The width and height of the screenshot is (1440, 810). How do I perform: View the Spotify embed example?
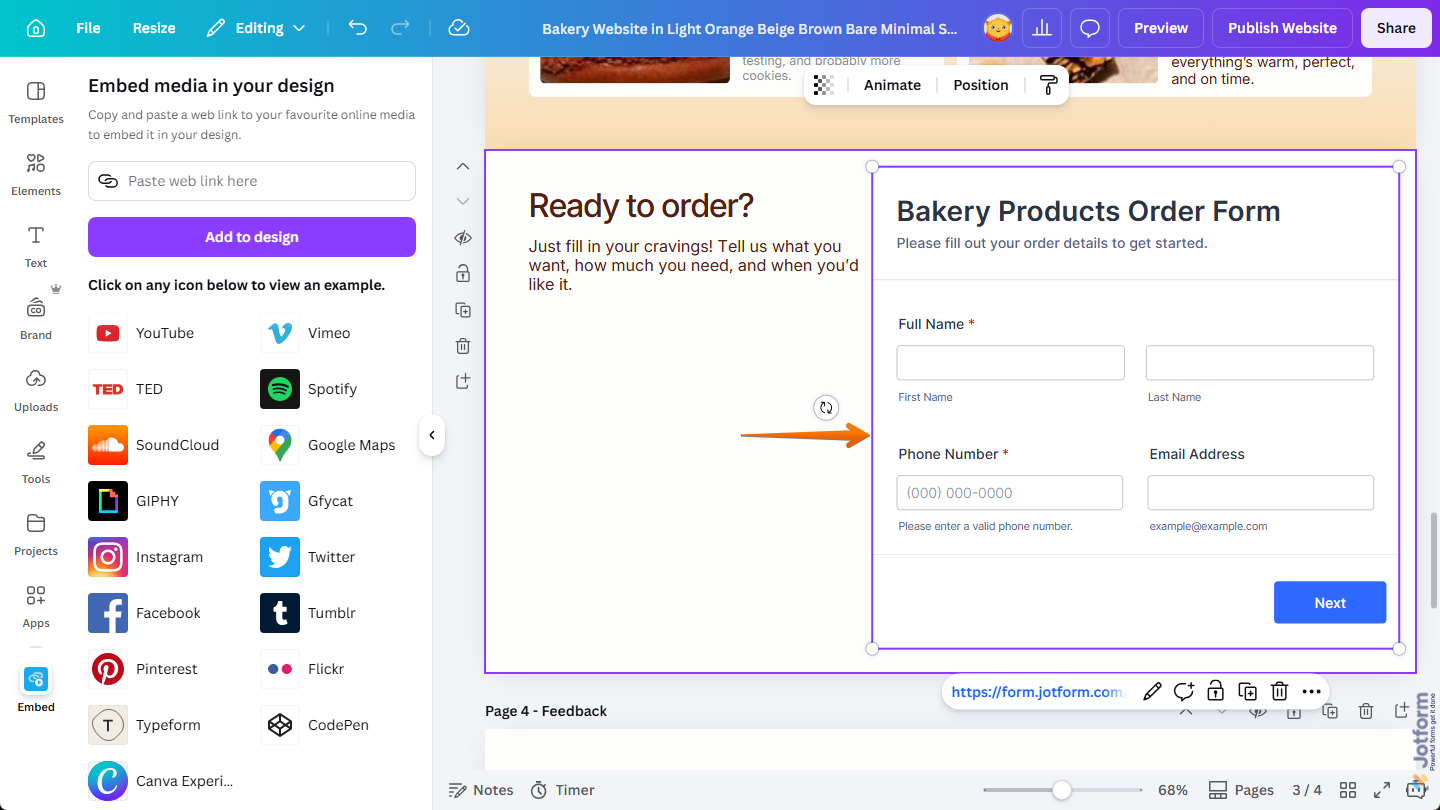click(x=309, y=389)
